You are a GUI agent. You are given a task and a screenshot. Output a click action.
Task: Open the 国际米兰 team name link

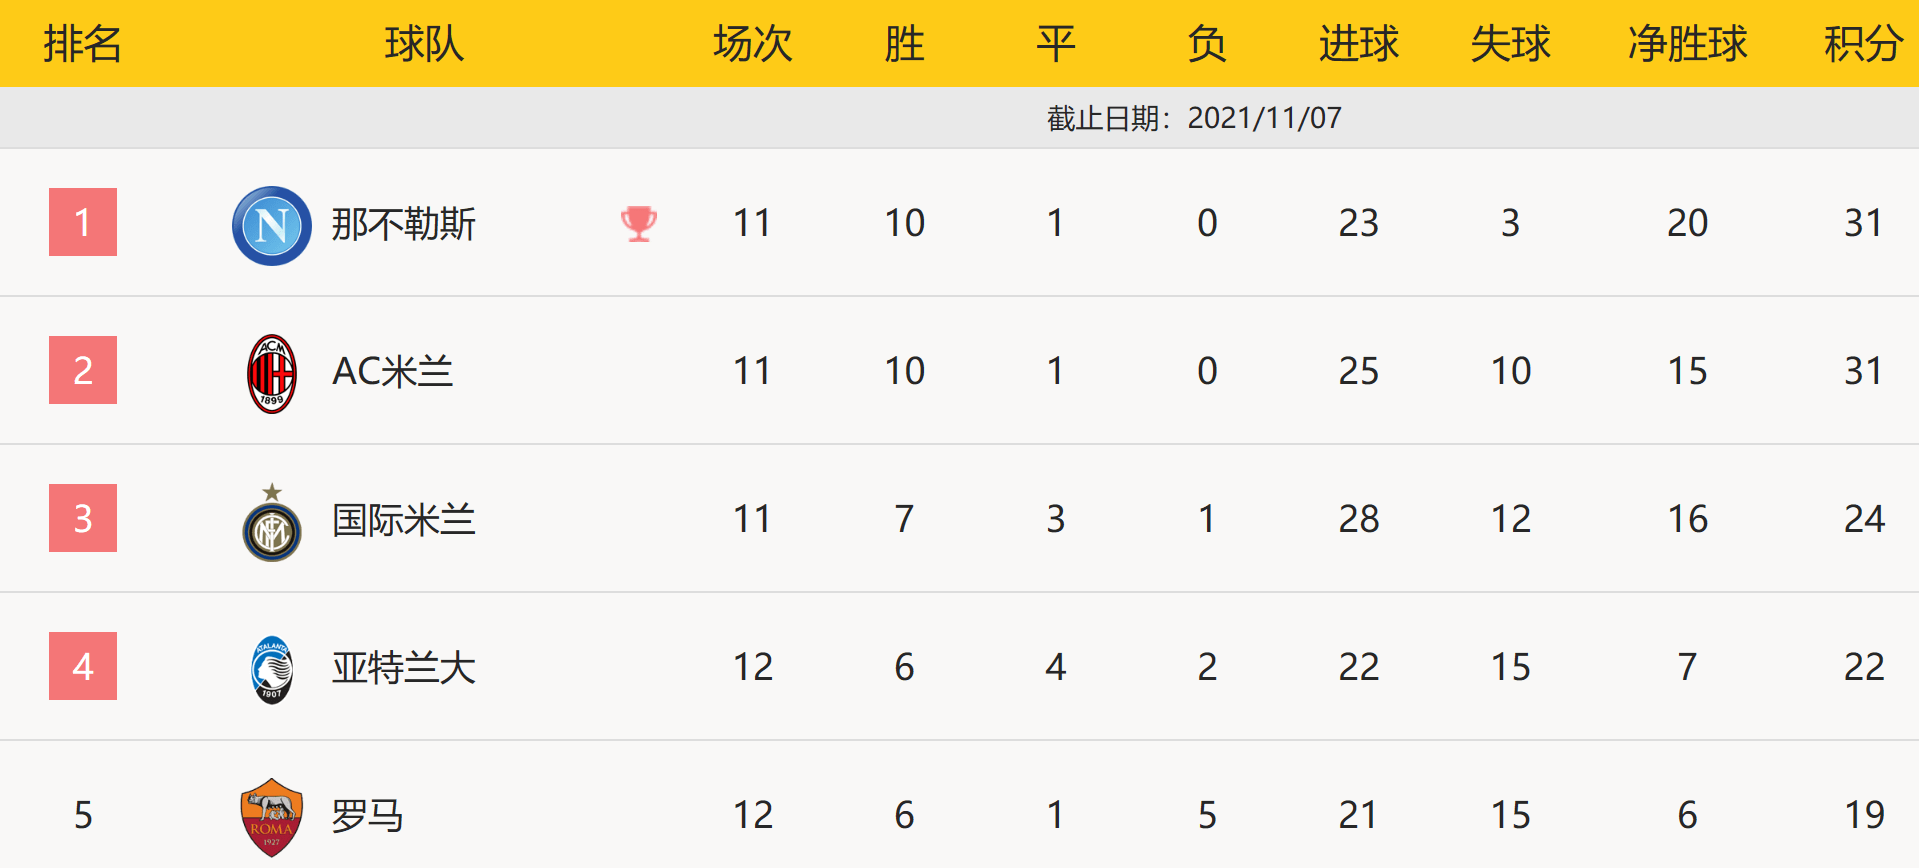(404, 520)
